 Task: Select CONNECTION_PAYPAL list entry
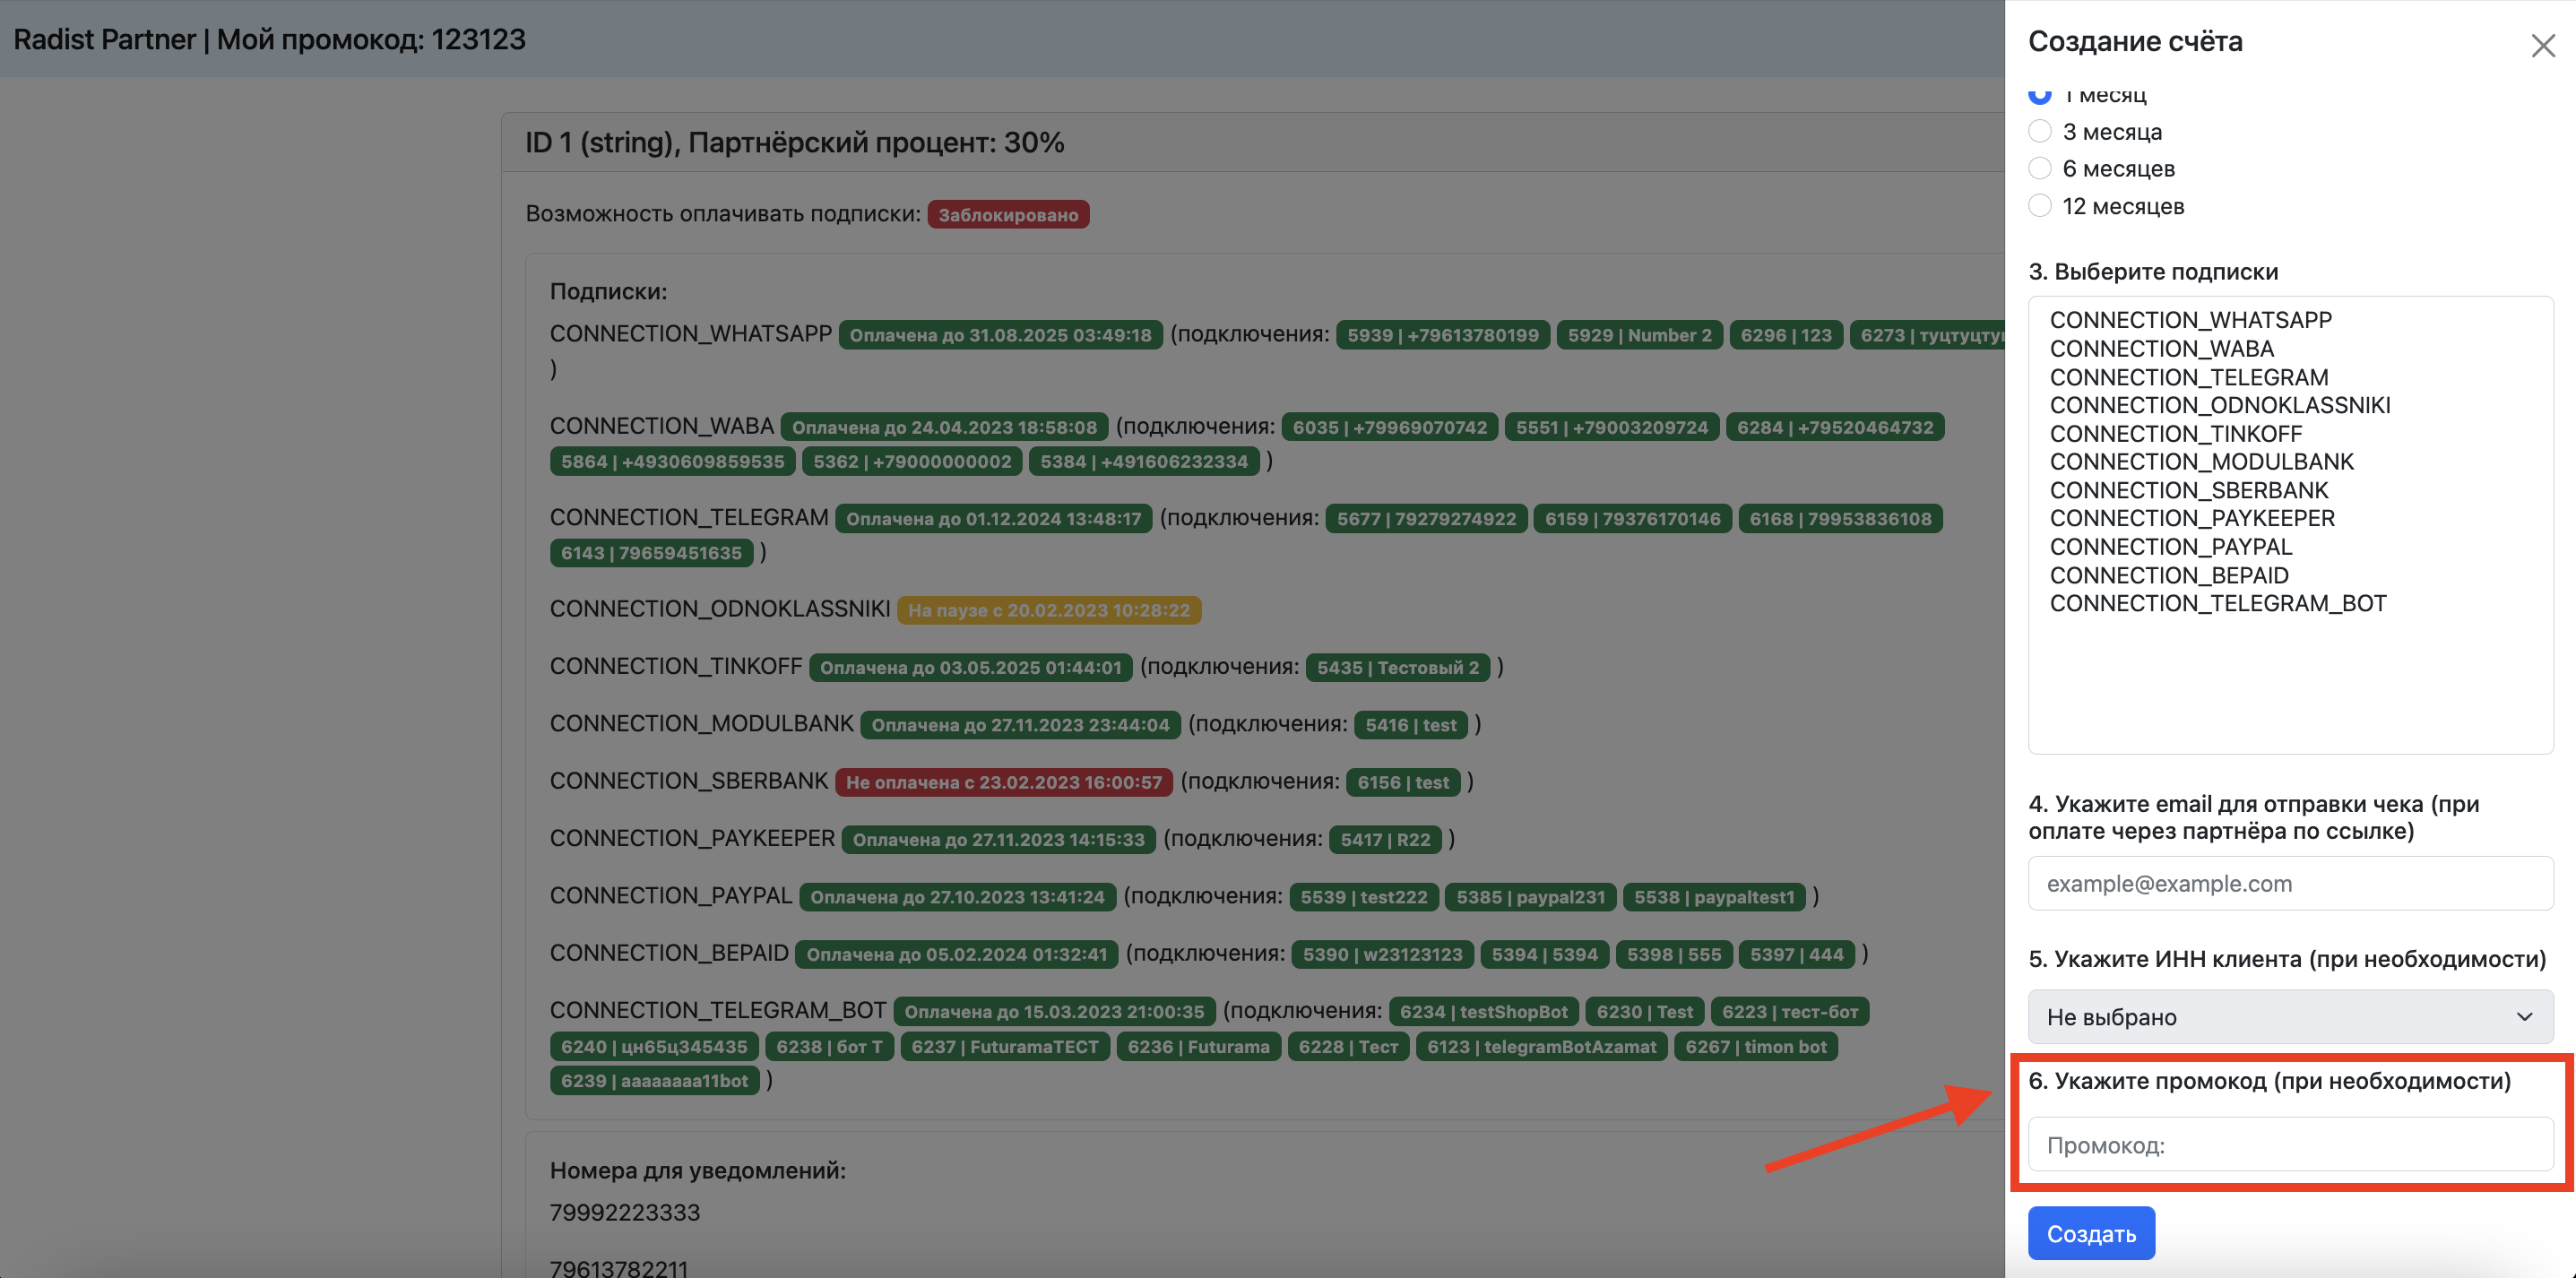[x=2170, y=547]
